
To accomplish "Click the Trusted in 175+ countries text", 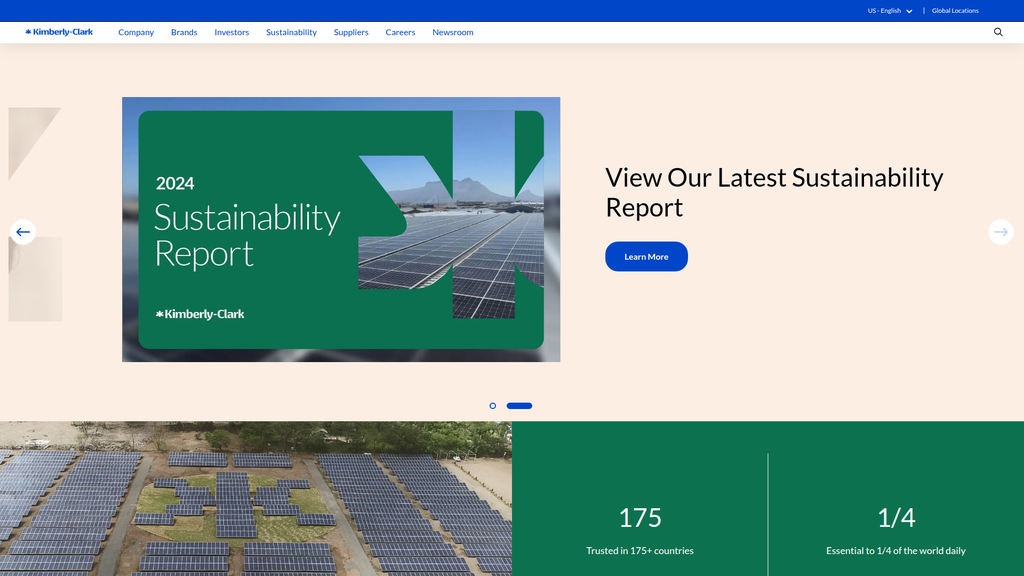I will click(x=640, y=551).
